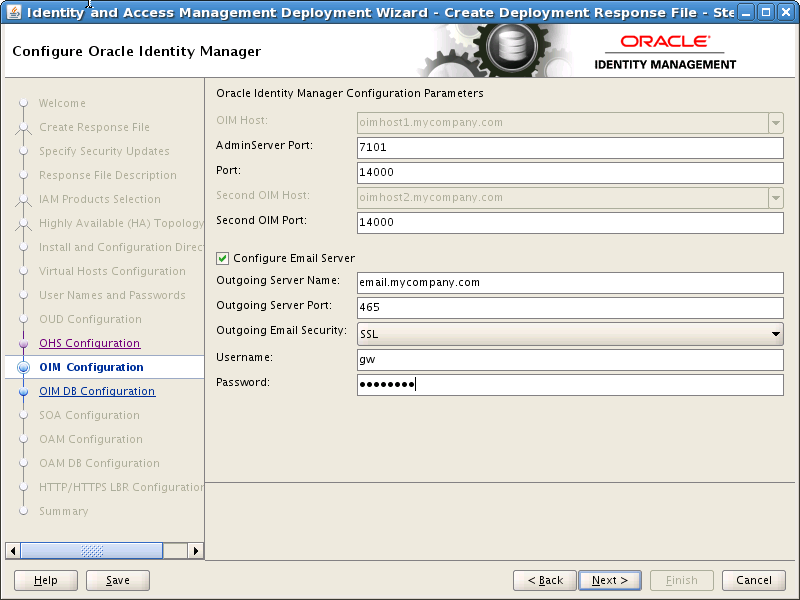
Task: Click the sidebar horizontal scrollbar thumb
Action: coord(92,551)
